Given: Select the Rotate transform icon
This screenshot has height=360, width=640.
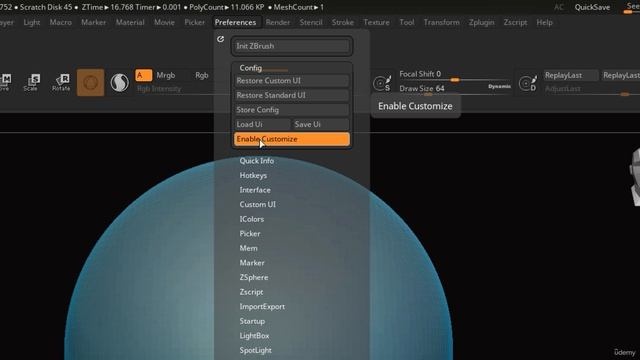Looking at the screenshot, I should tap(61, 82).
